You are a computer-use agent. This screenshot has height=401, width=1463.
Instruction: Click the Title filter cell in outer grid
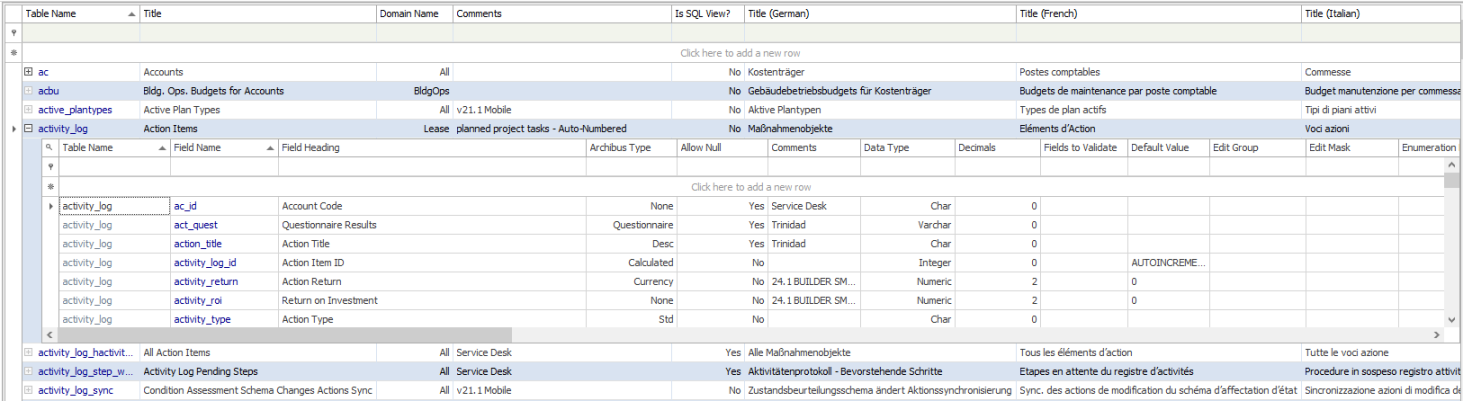(257, 33)
